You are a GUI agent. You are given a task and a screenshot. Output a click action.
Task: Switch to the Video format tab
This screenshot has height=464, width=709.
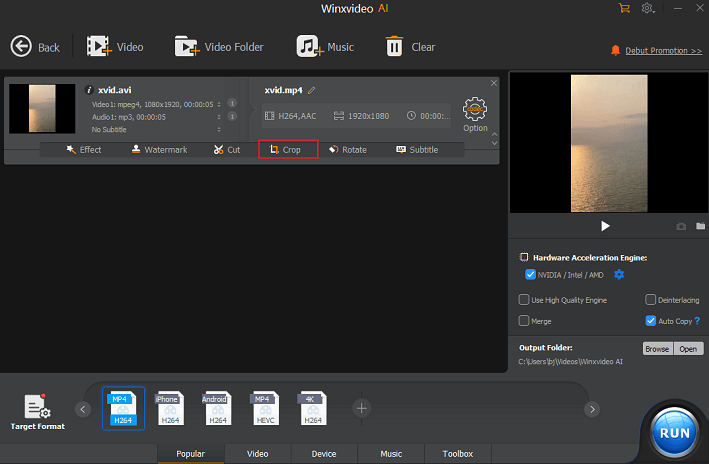pyautogui.click(x=257, y=454)
